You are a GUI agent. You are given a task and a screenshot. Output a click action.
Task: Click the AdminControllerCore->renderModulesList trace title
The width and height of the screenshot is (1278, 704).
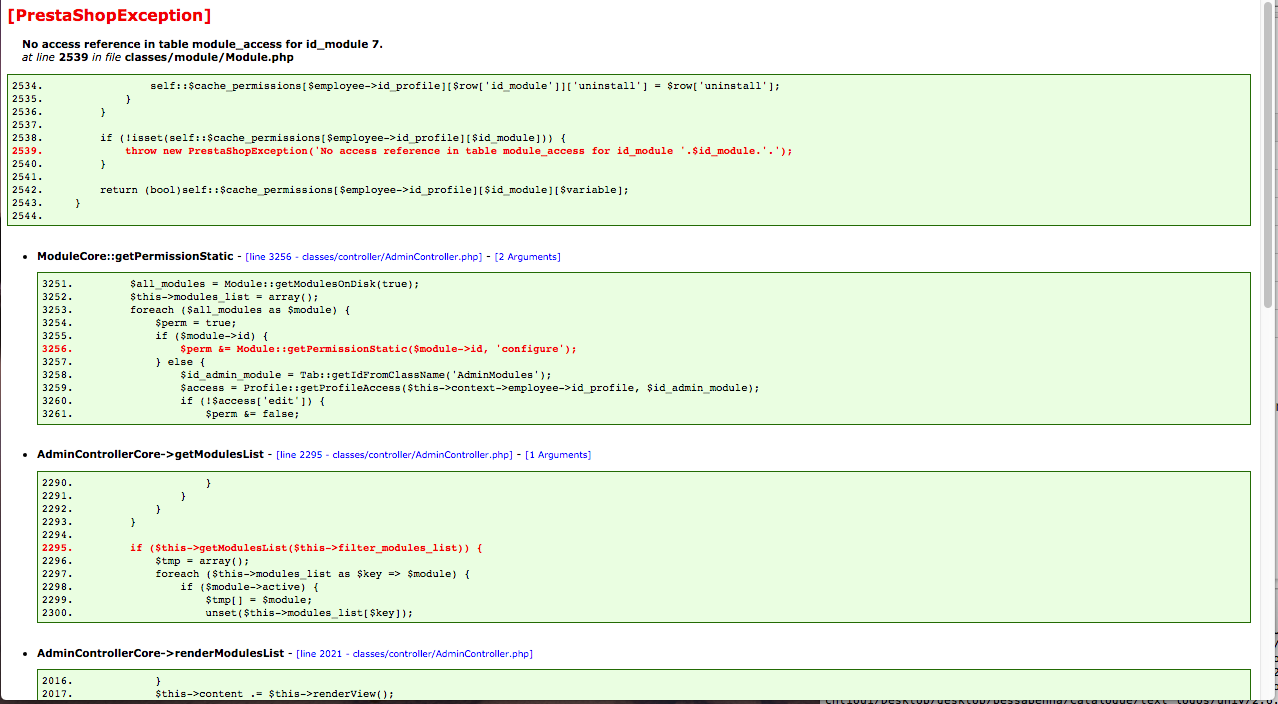[x=160, y=654]
